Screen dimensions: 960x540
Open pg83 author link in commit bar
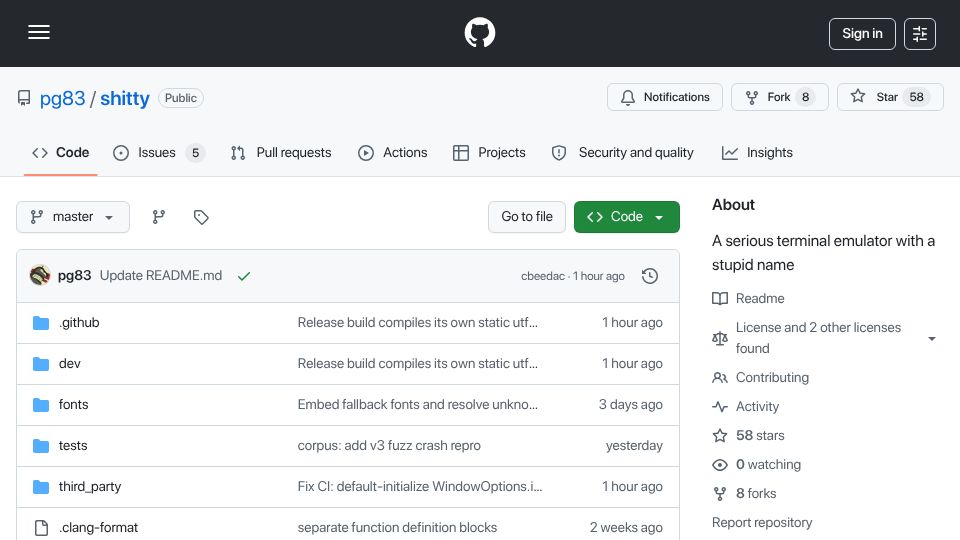(x=74, y=276)
